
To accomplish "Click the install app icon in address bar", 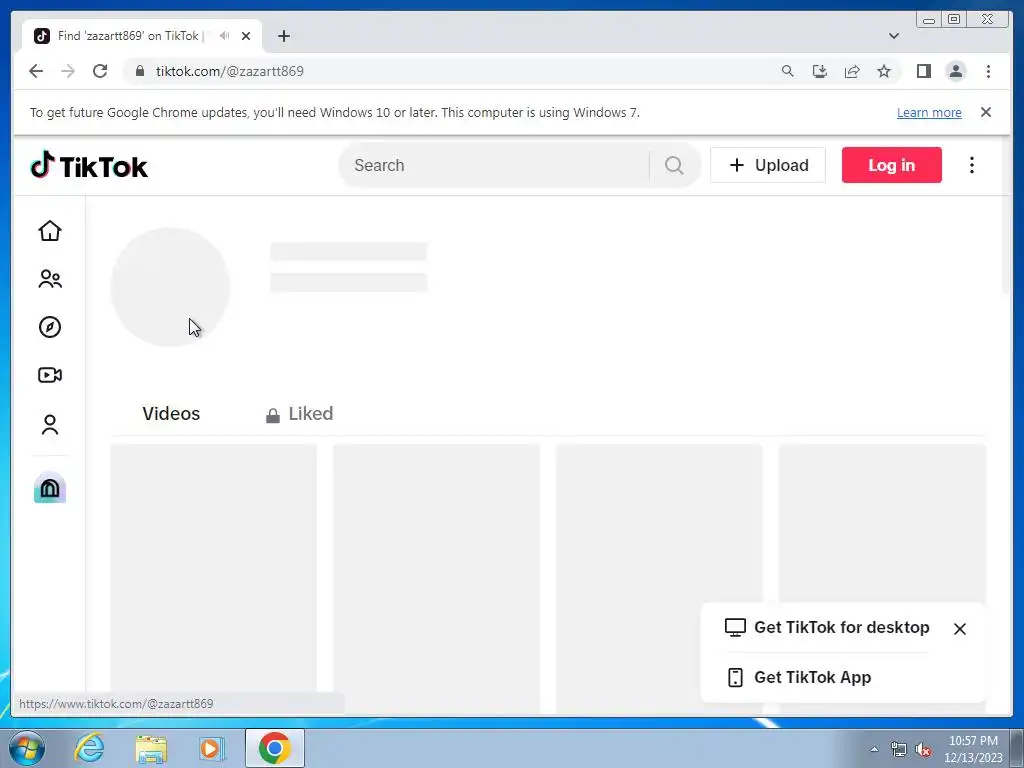I will 820,71.
